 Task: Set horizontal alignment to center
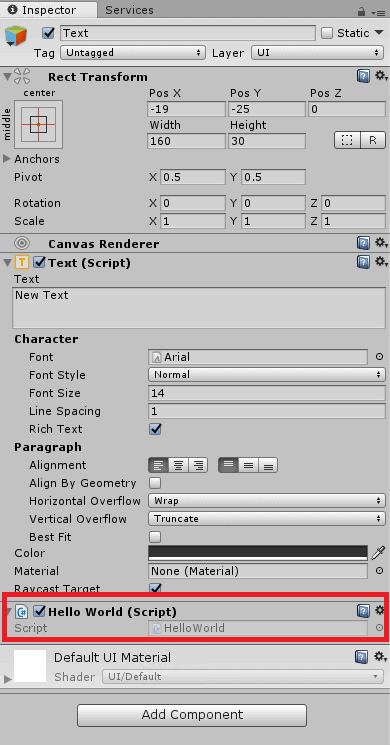coord(179,465)
